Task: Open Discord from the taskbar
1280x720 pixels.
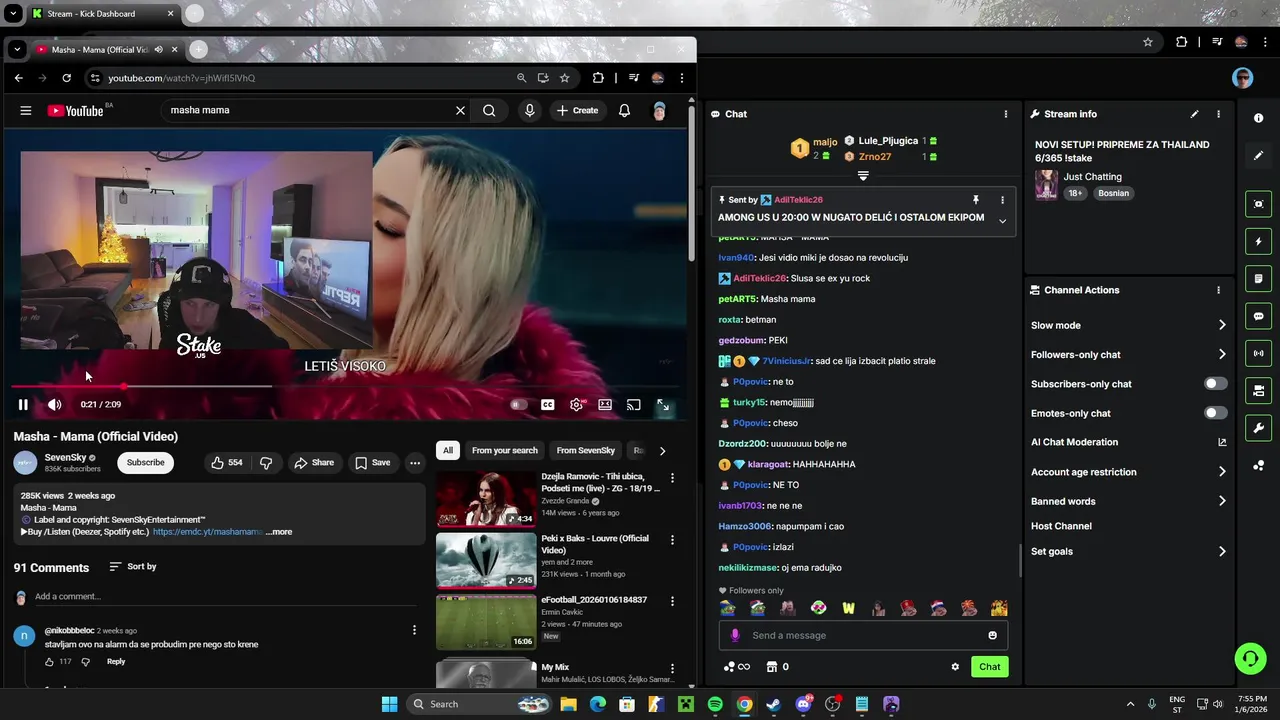Action: coord(803,705)
